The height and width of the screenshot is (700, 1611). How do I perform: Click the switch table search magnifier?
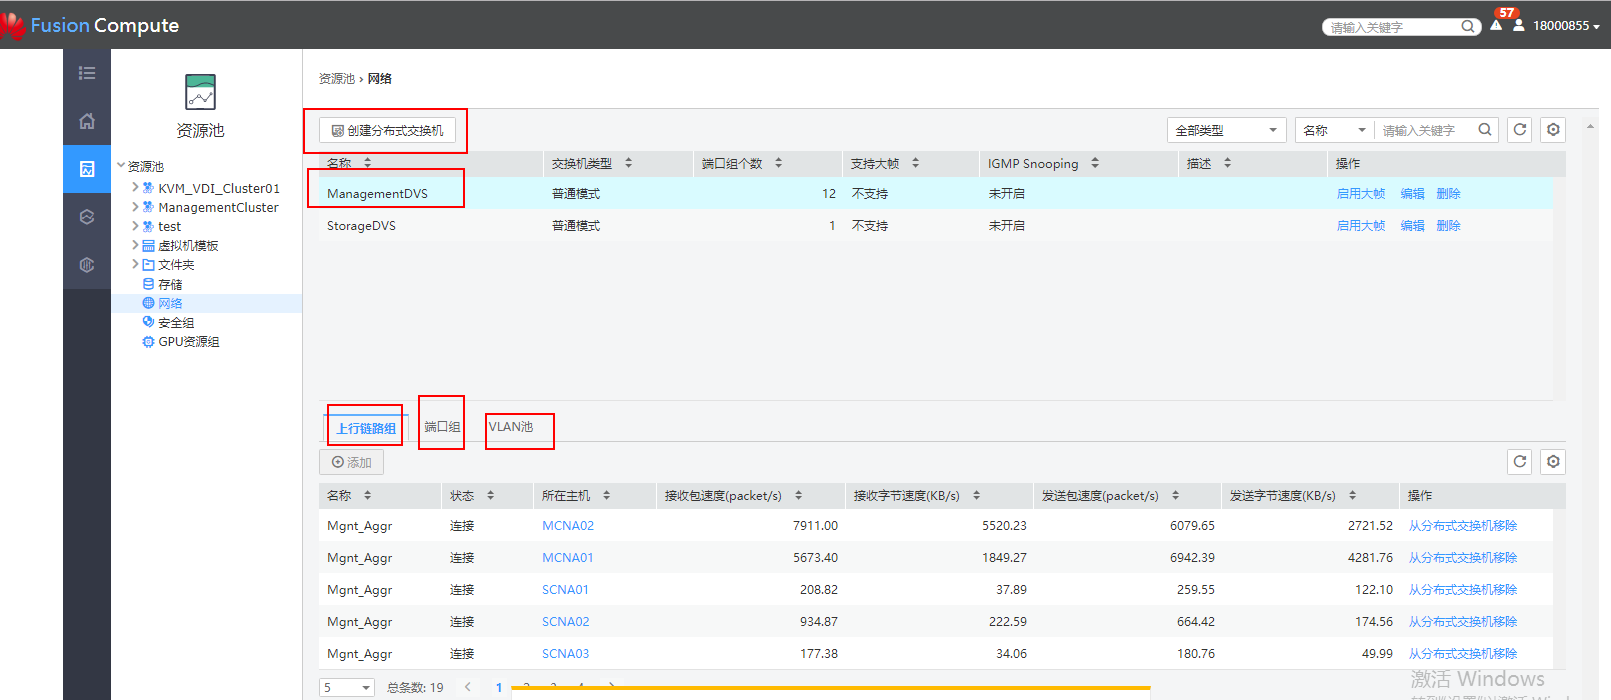[x=1485, y=130]
